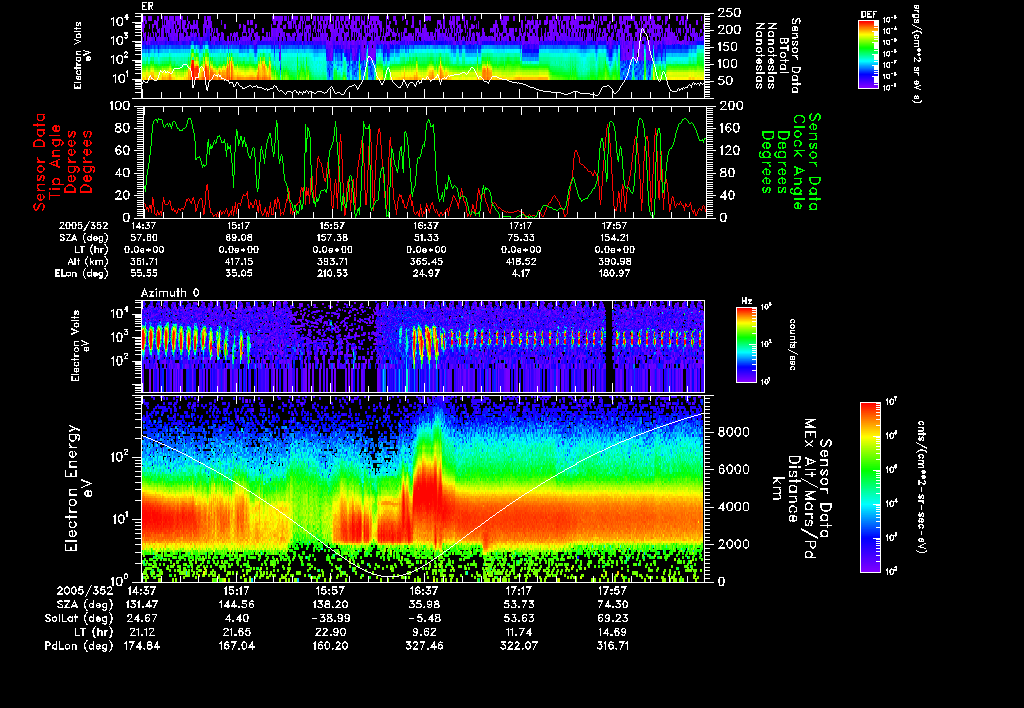The height and width of the screenshot is (708, 1024).
Task: Click the ELon value 180.97
Action: [615, 273]
